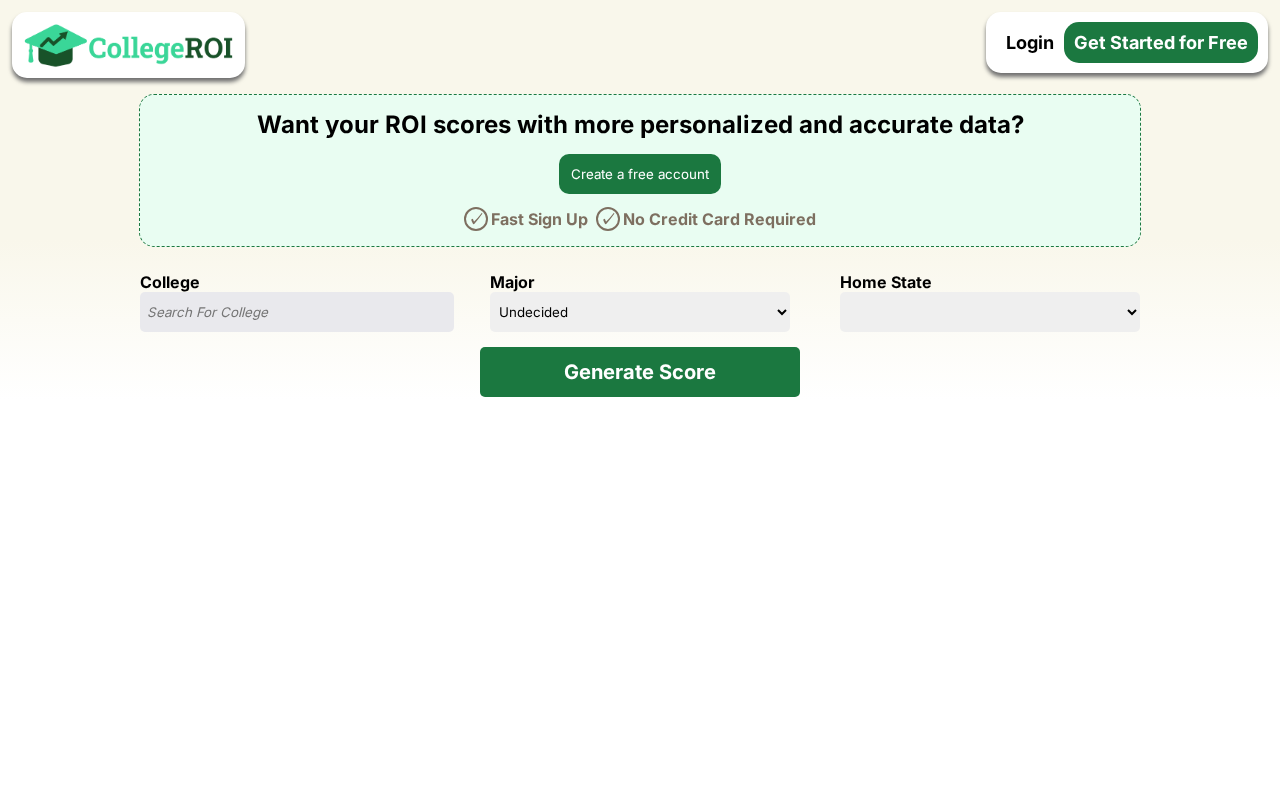The width and height of the screenshot is (1280, 800).
Task: Click the personalized ROI scores headline
Action: tap(640, 125)
